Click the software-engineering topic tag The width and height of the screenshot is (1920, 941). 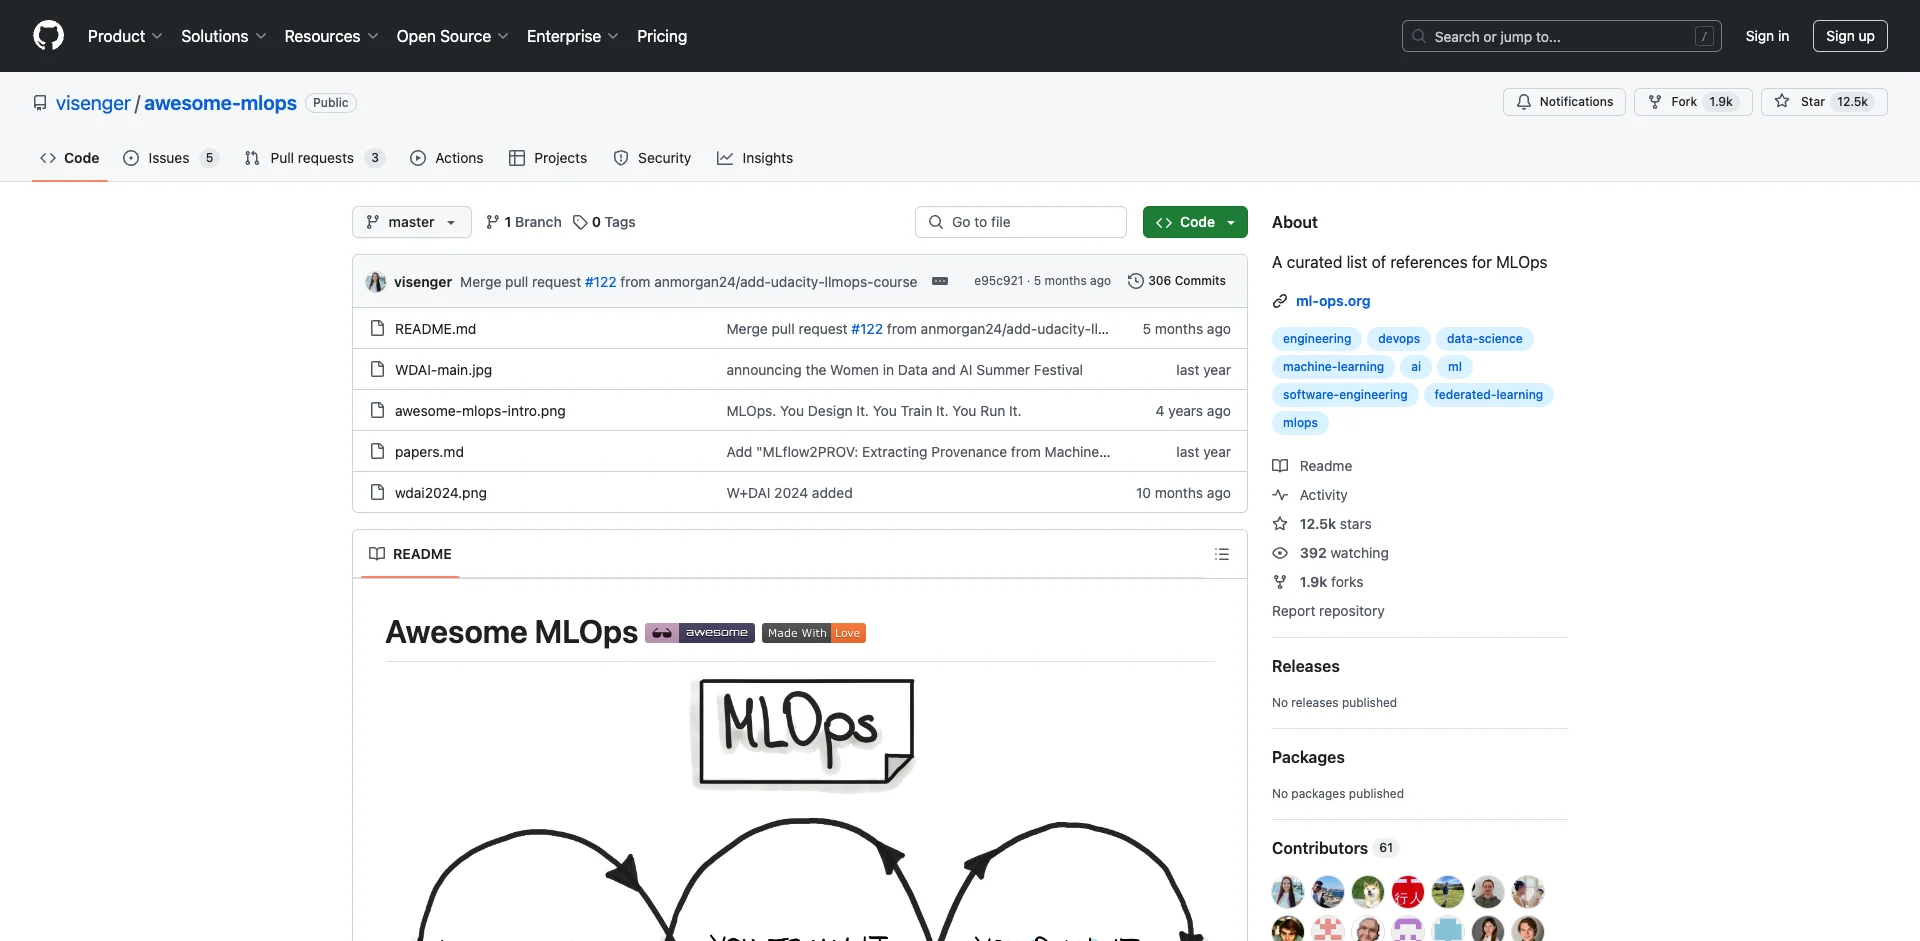pos(1345,395)
